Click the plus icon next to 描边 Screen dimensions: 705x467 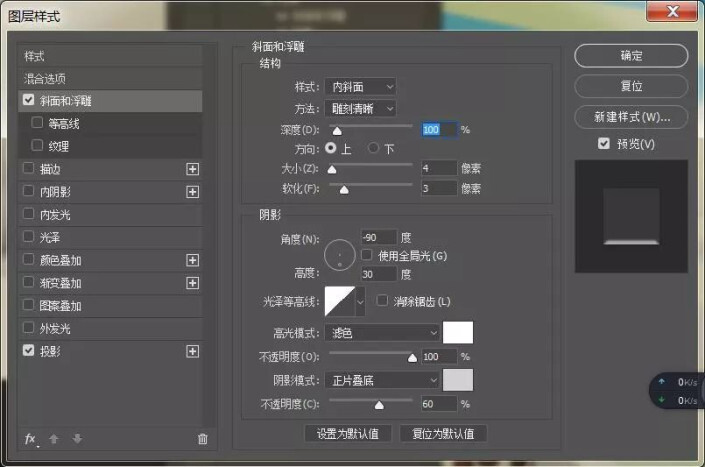(193, 169)
